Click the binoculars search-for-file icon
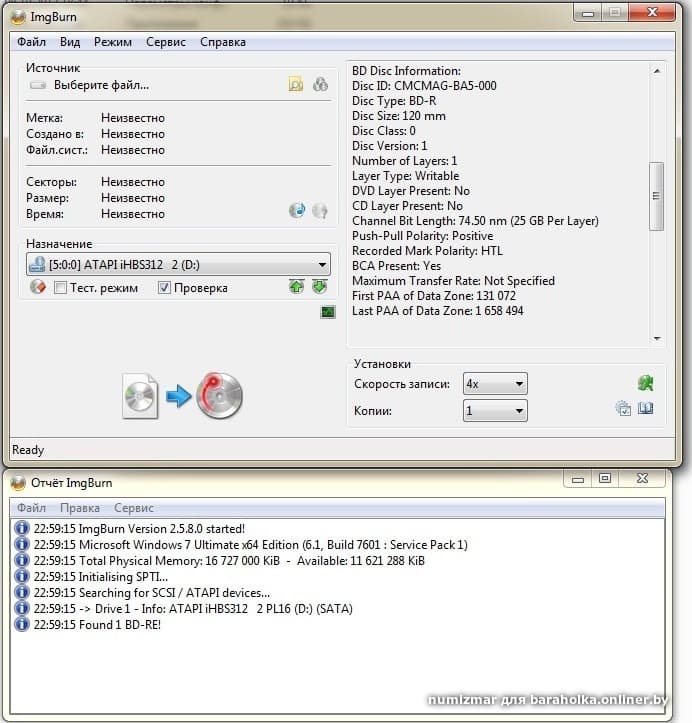The height and width of the screenshot is (723, 692). (320, 84)
